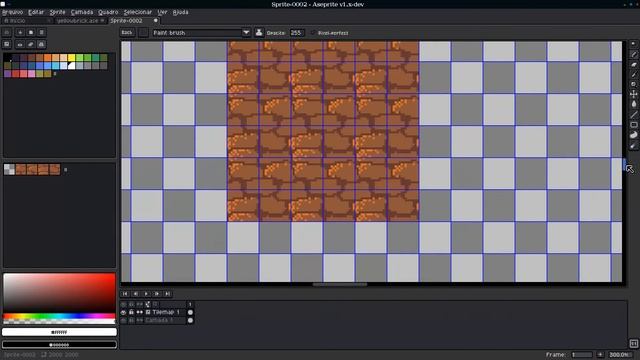Open the Camada menu
The image size is (640, 360).
[82, 12]
